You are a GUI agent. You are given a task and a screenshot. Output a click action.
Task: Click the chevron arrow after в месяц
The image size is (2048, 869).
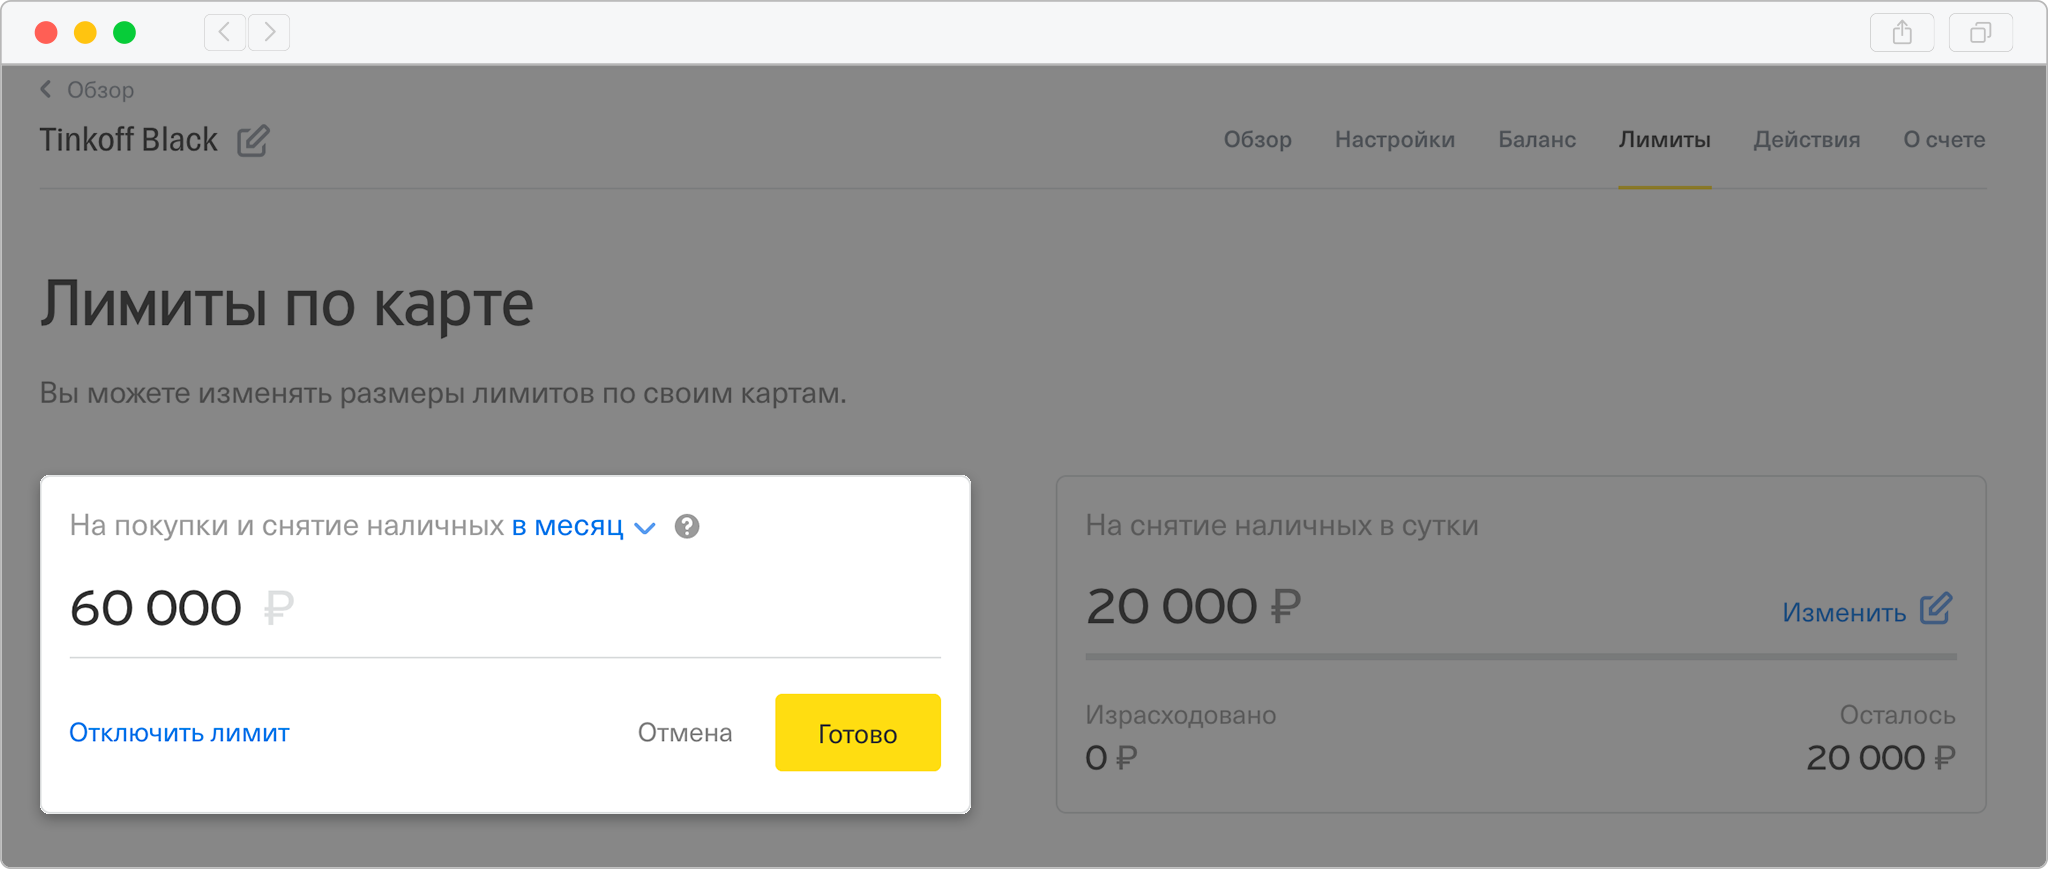click(x=645, y=528)
